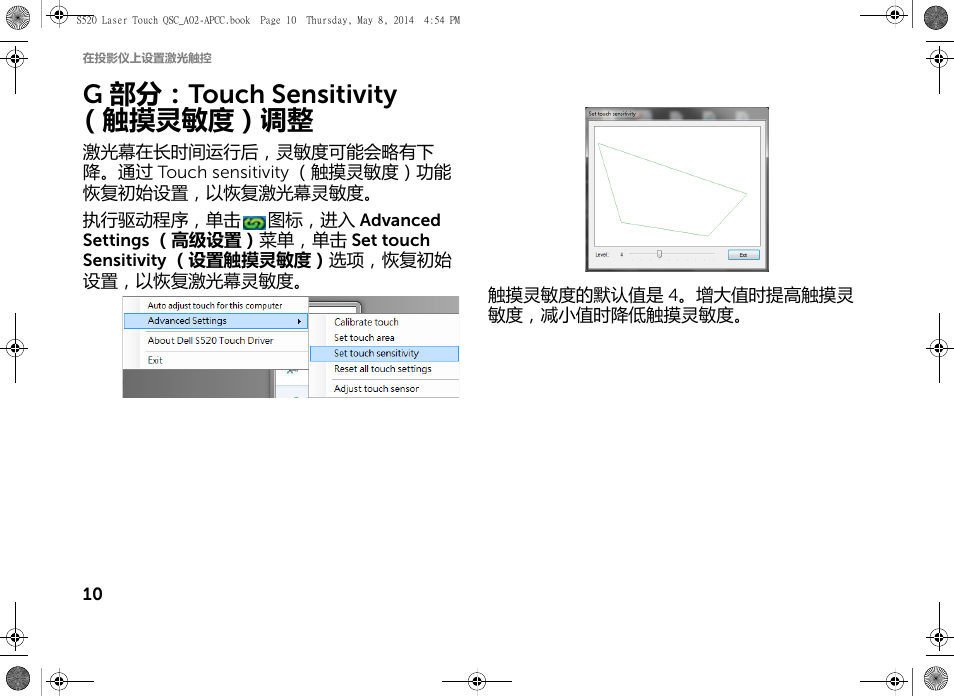Select the Set touch area option
This screenshot has height=697, width=954.
[364, 338]
